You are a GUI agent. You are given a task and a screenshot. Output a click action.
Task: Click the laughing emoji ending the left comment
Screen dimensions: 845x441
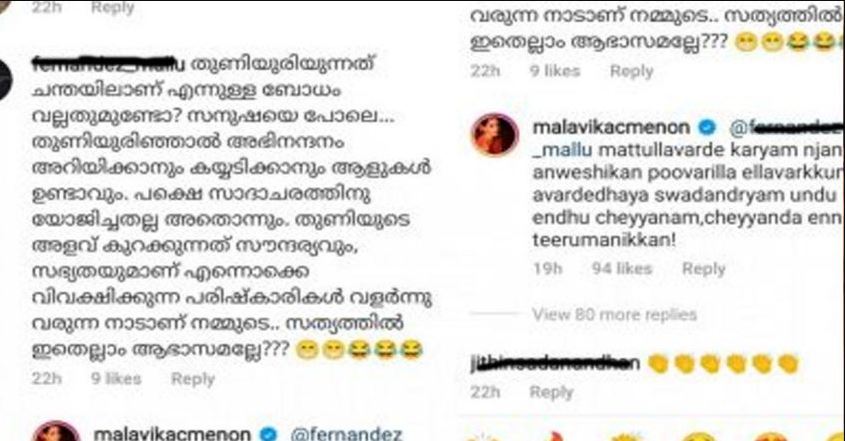click(x=411, y=350)
